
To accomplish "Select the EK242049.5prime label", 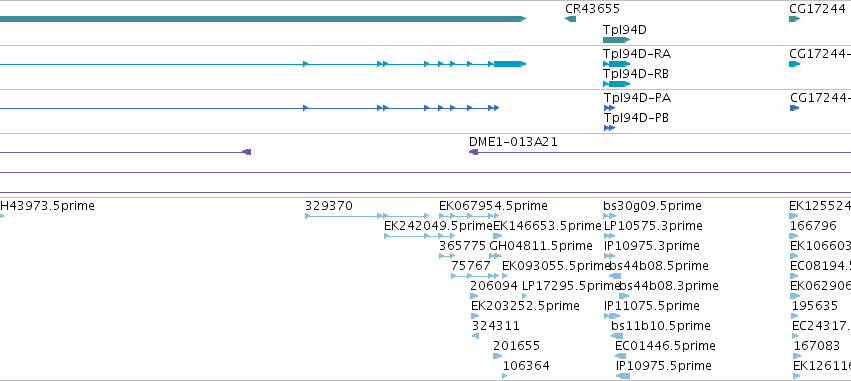I will coord(438,226).
